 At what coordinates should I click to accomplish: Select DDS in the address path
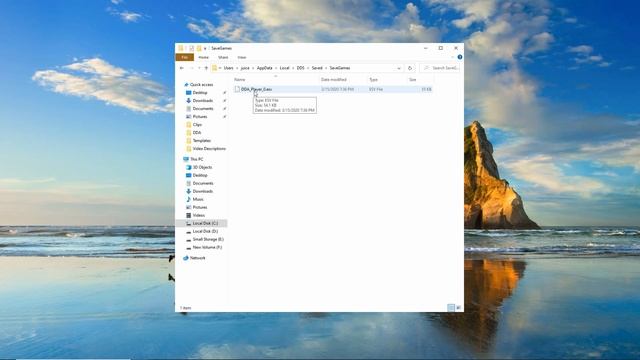coord(300,68)
